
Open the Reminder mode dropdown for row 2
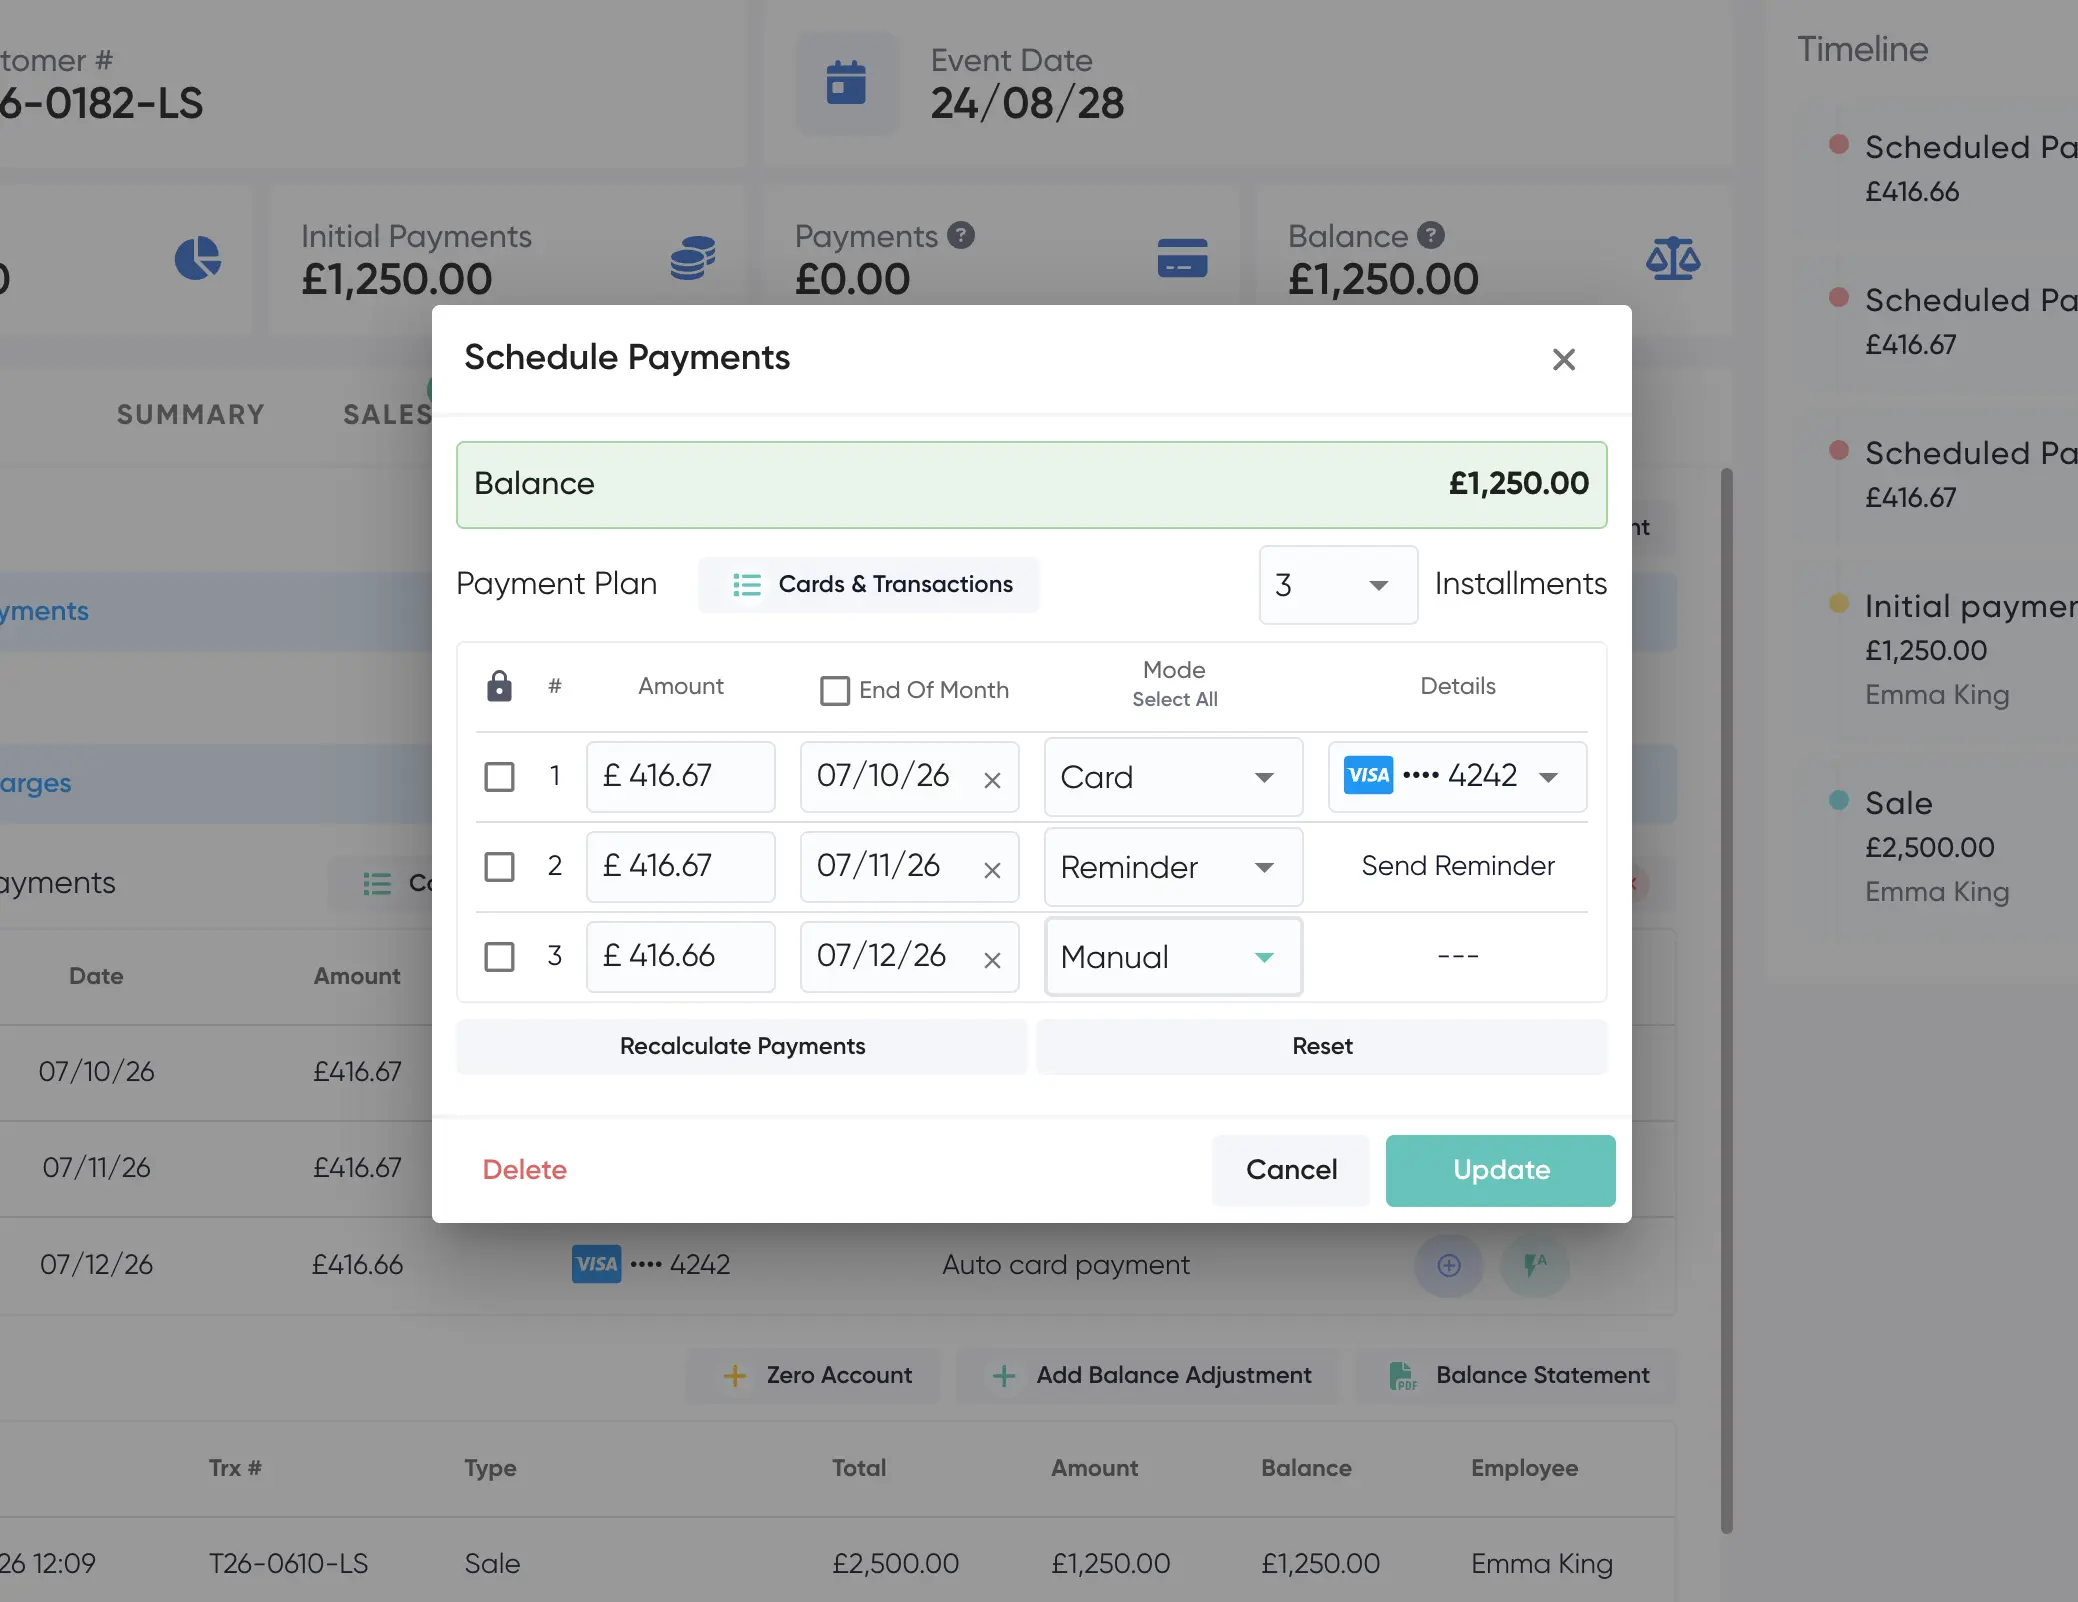(1173, 867)
